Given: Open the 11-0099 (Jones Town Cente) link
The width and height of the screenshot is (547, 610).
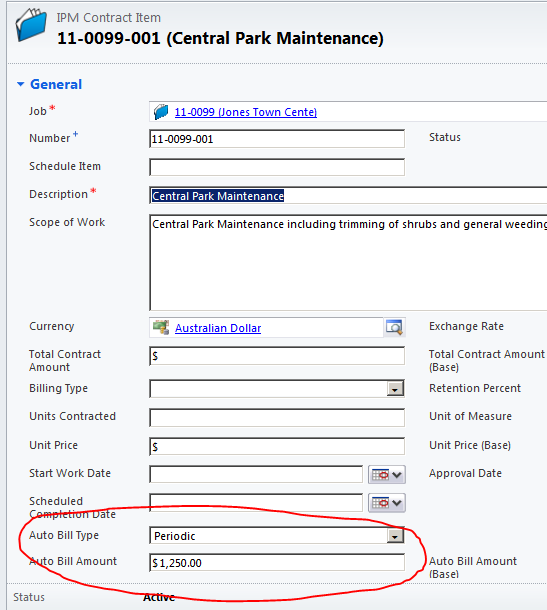Looking at the screenshot, I should 245,112.
